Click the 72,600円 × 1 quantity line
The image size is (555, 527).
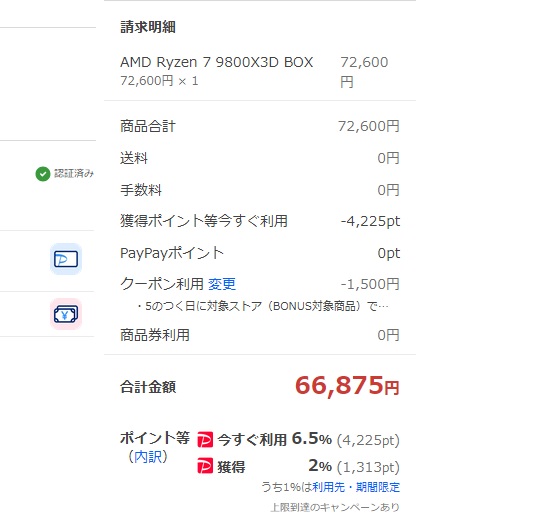(159, 81)
